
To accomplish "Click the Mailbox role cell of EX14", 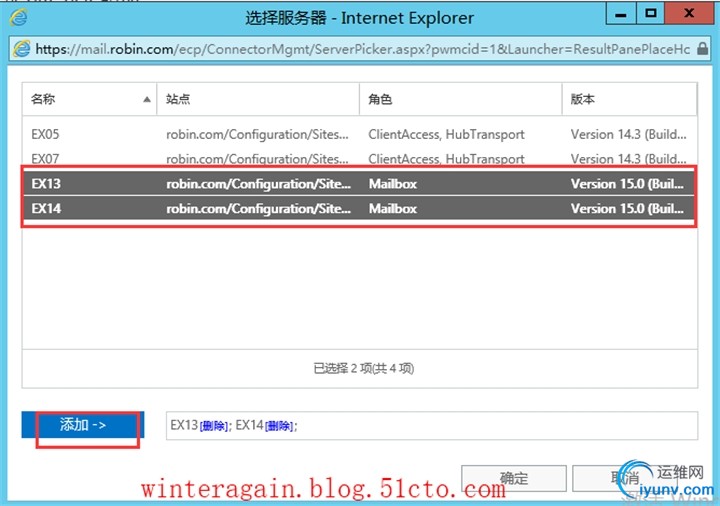I will pyautogui.click(x=393, y=208).
